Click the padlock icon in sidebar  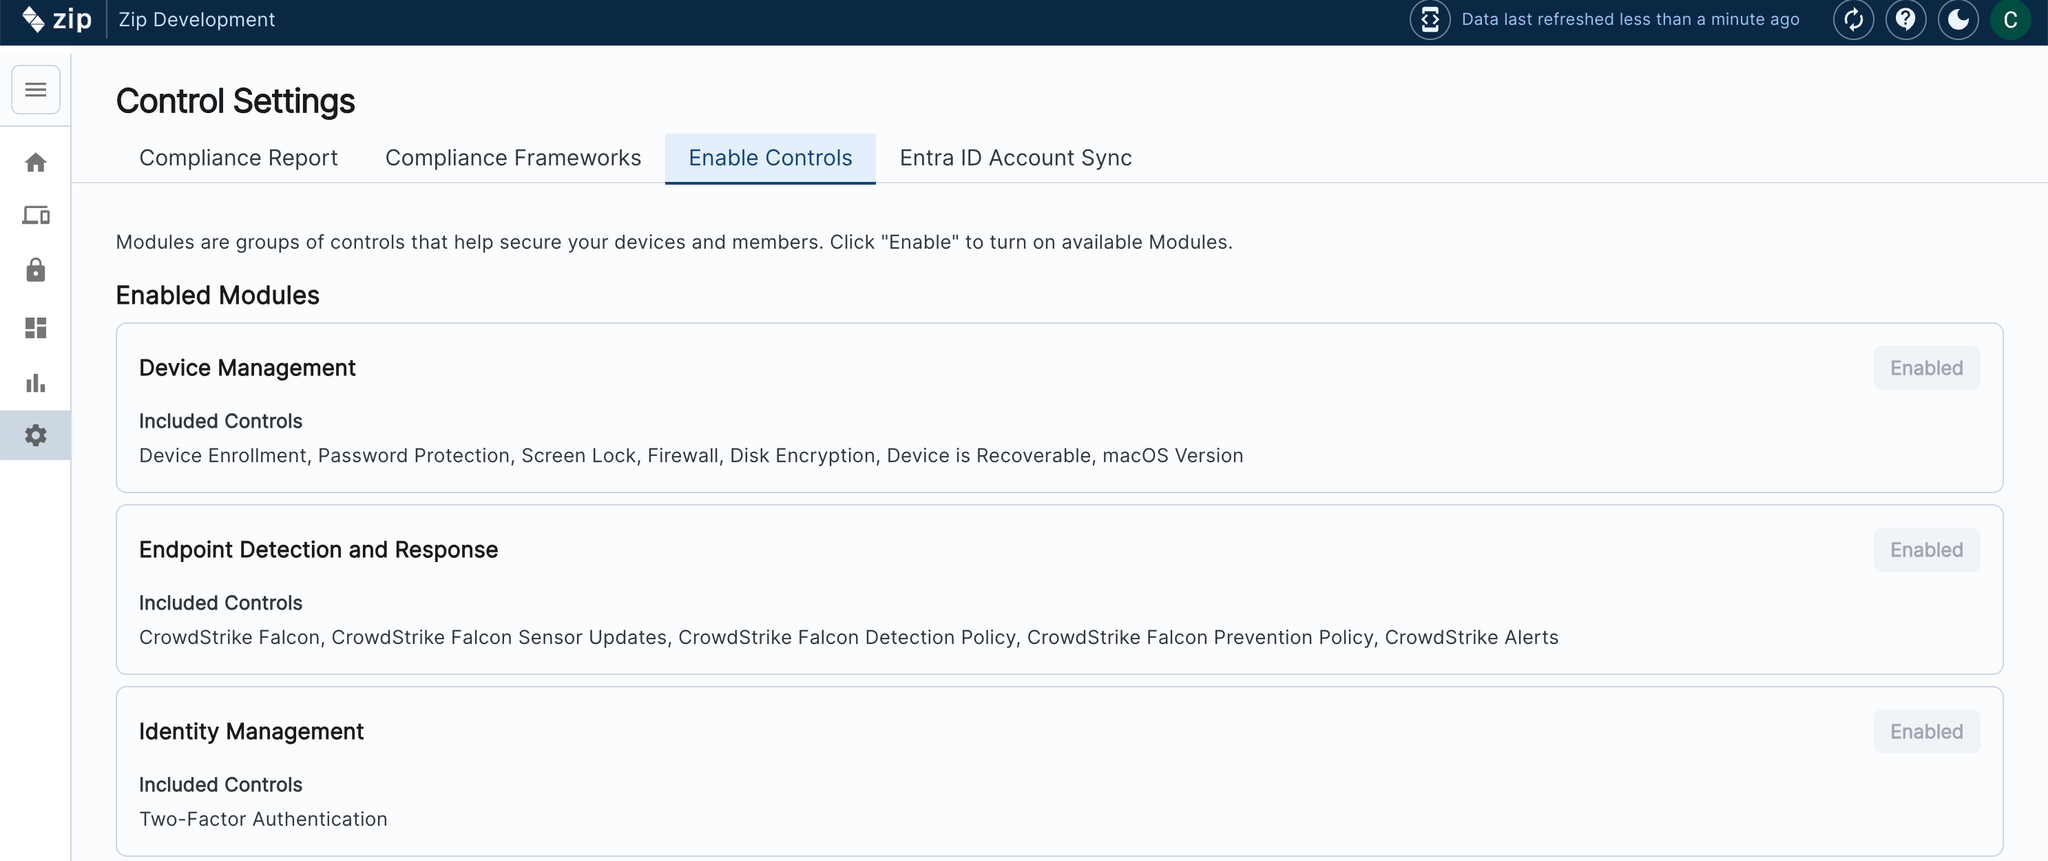[36, 271]
